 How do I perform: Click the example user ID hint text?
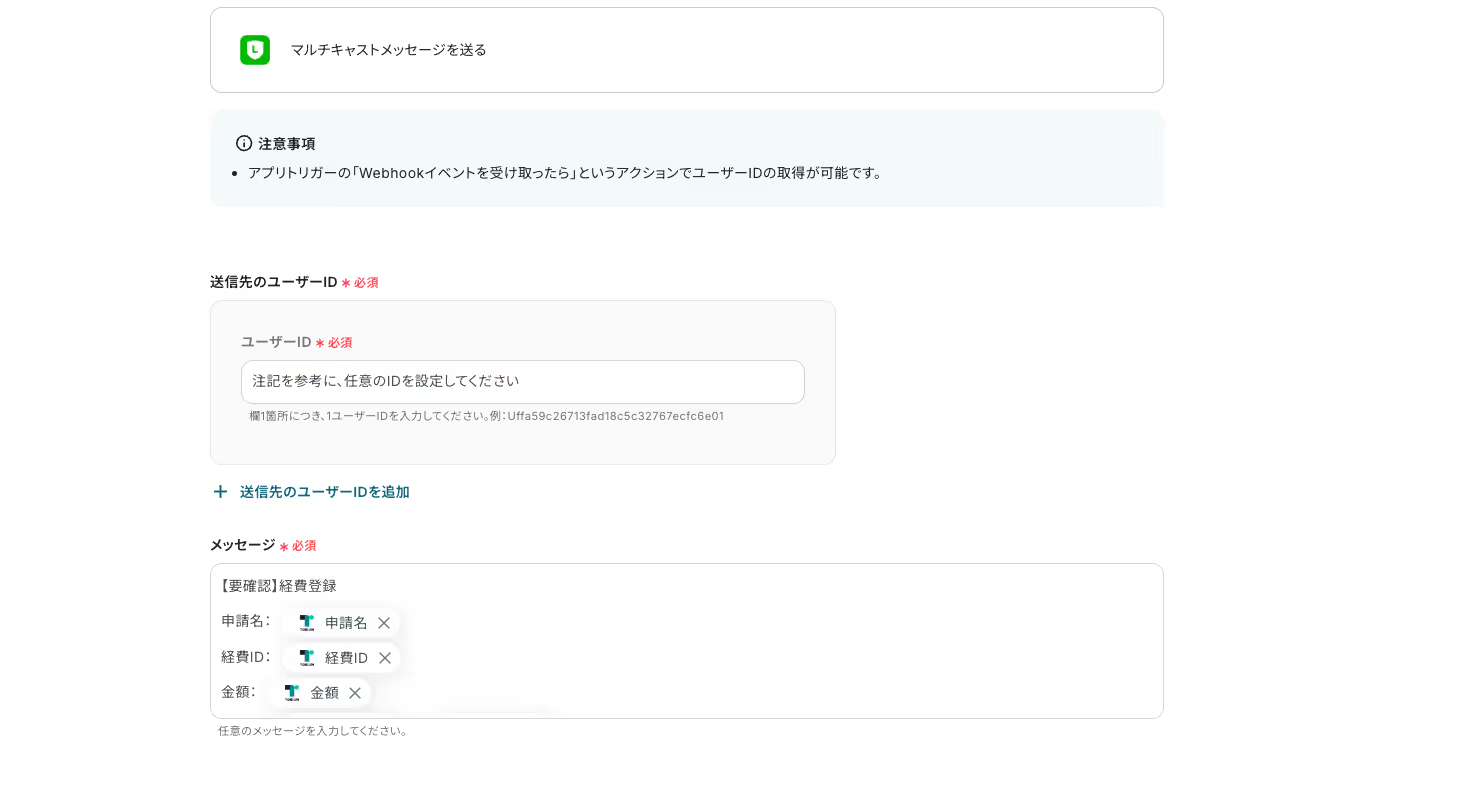(x=487, y=416)
